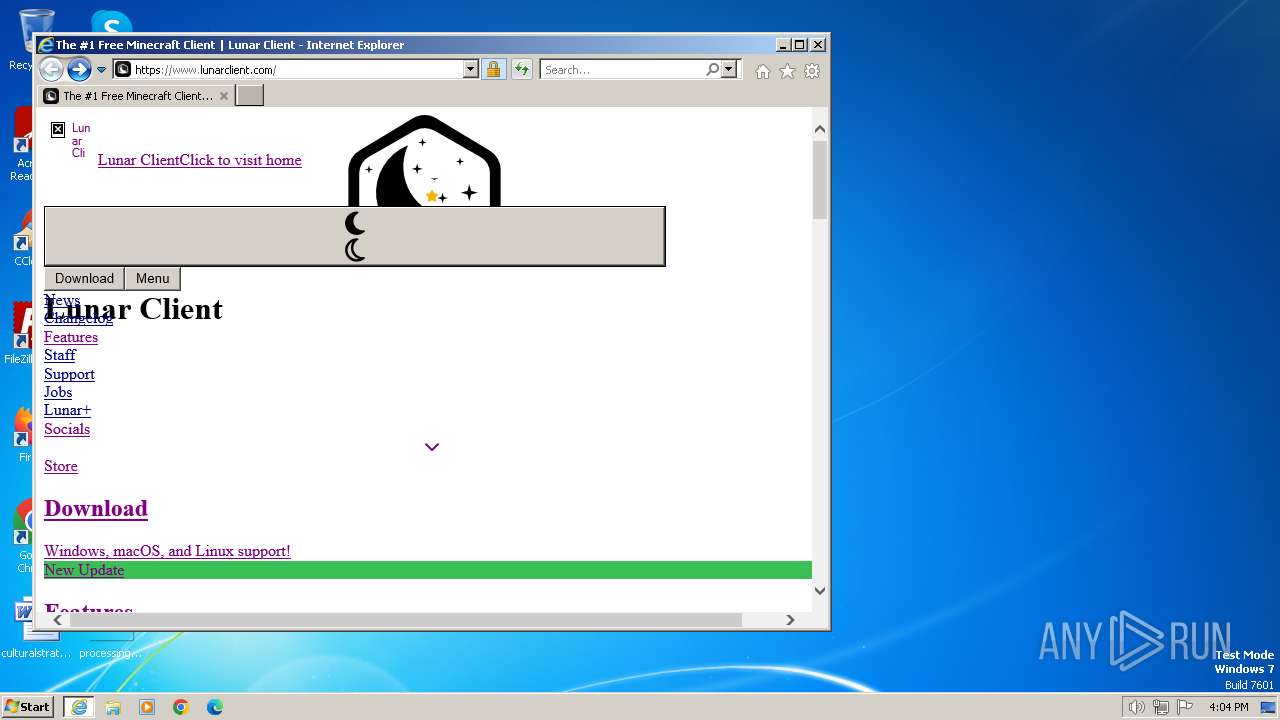1280x720 pixels.
Task: Click the horizontal scrollbar left arrow
Action: (x=57, y=620)
